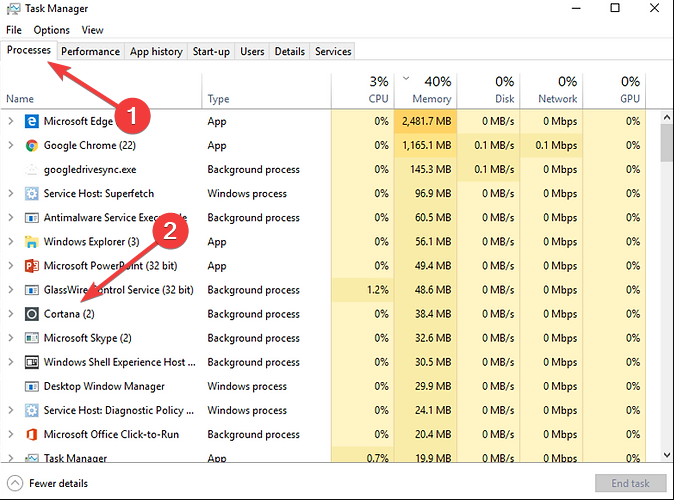Click the Windows Explorer folder icon
This screenshot has width=674, height=500.
[31, 242]
